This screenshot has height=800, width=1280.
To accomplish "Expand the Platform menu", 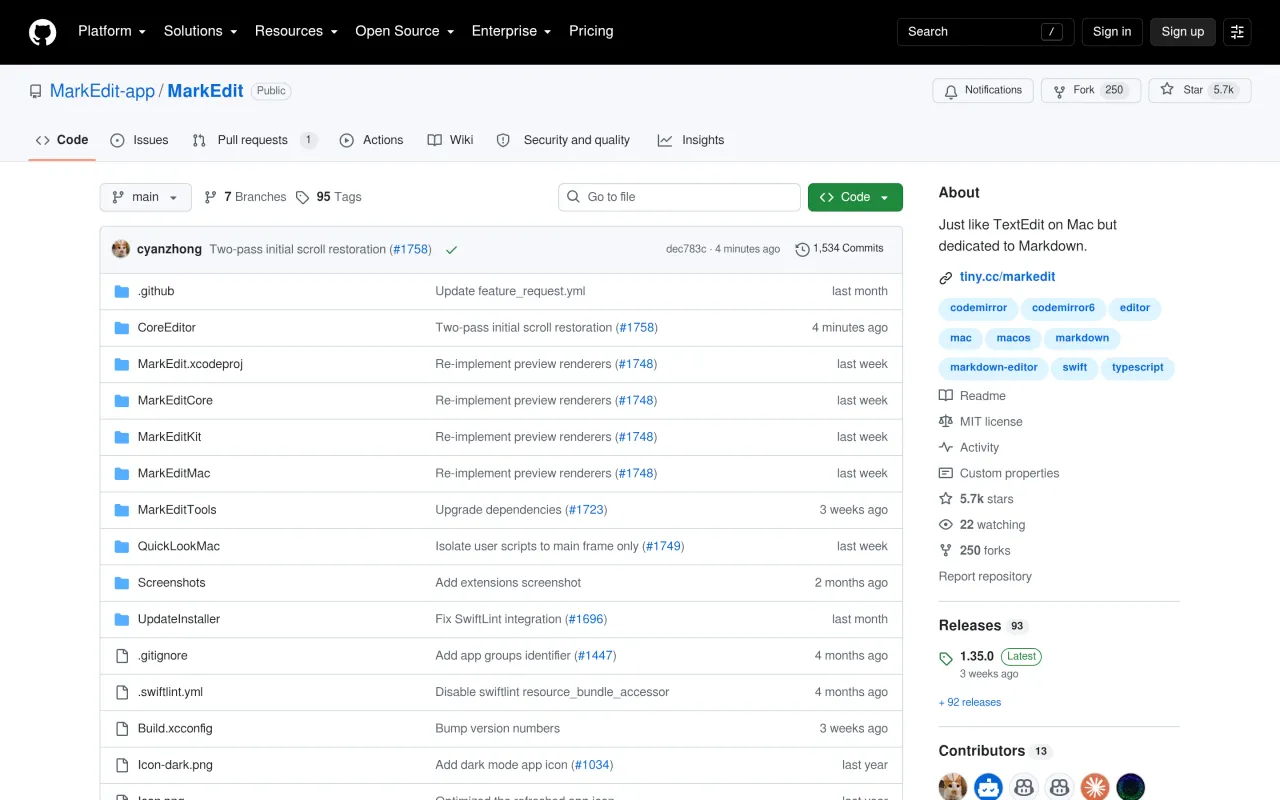I will [112, 31].
